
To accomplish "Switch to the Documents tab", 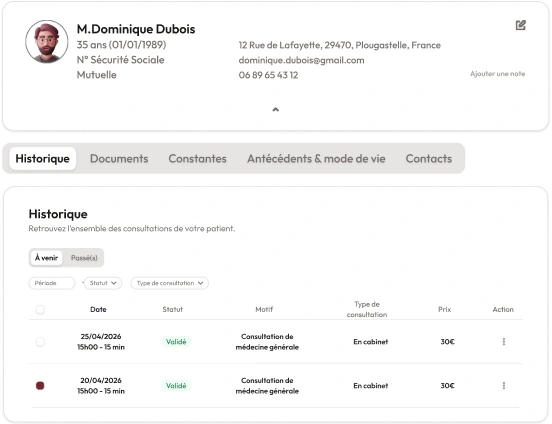I will [x=119, y=158].
